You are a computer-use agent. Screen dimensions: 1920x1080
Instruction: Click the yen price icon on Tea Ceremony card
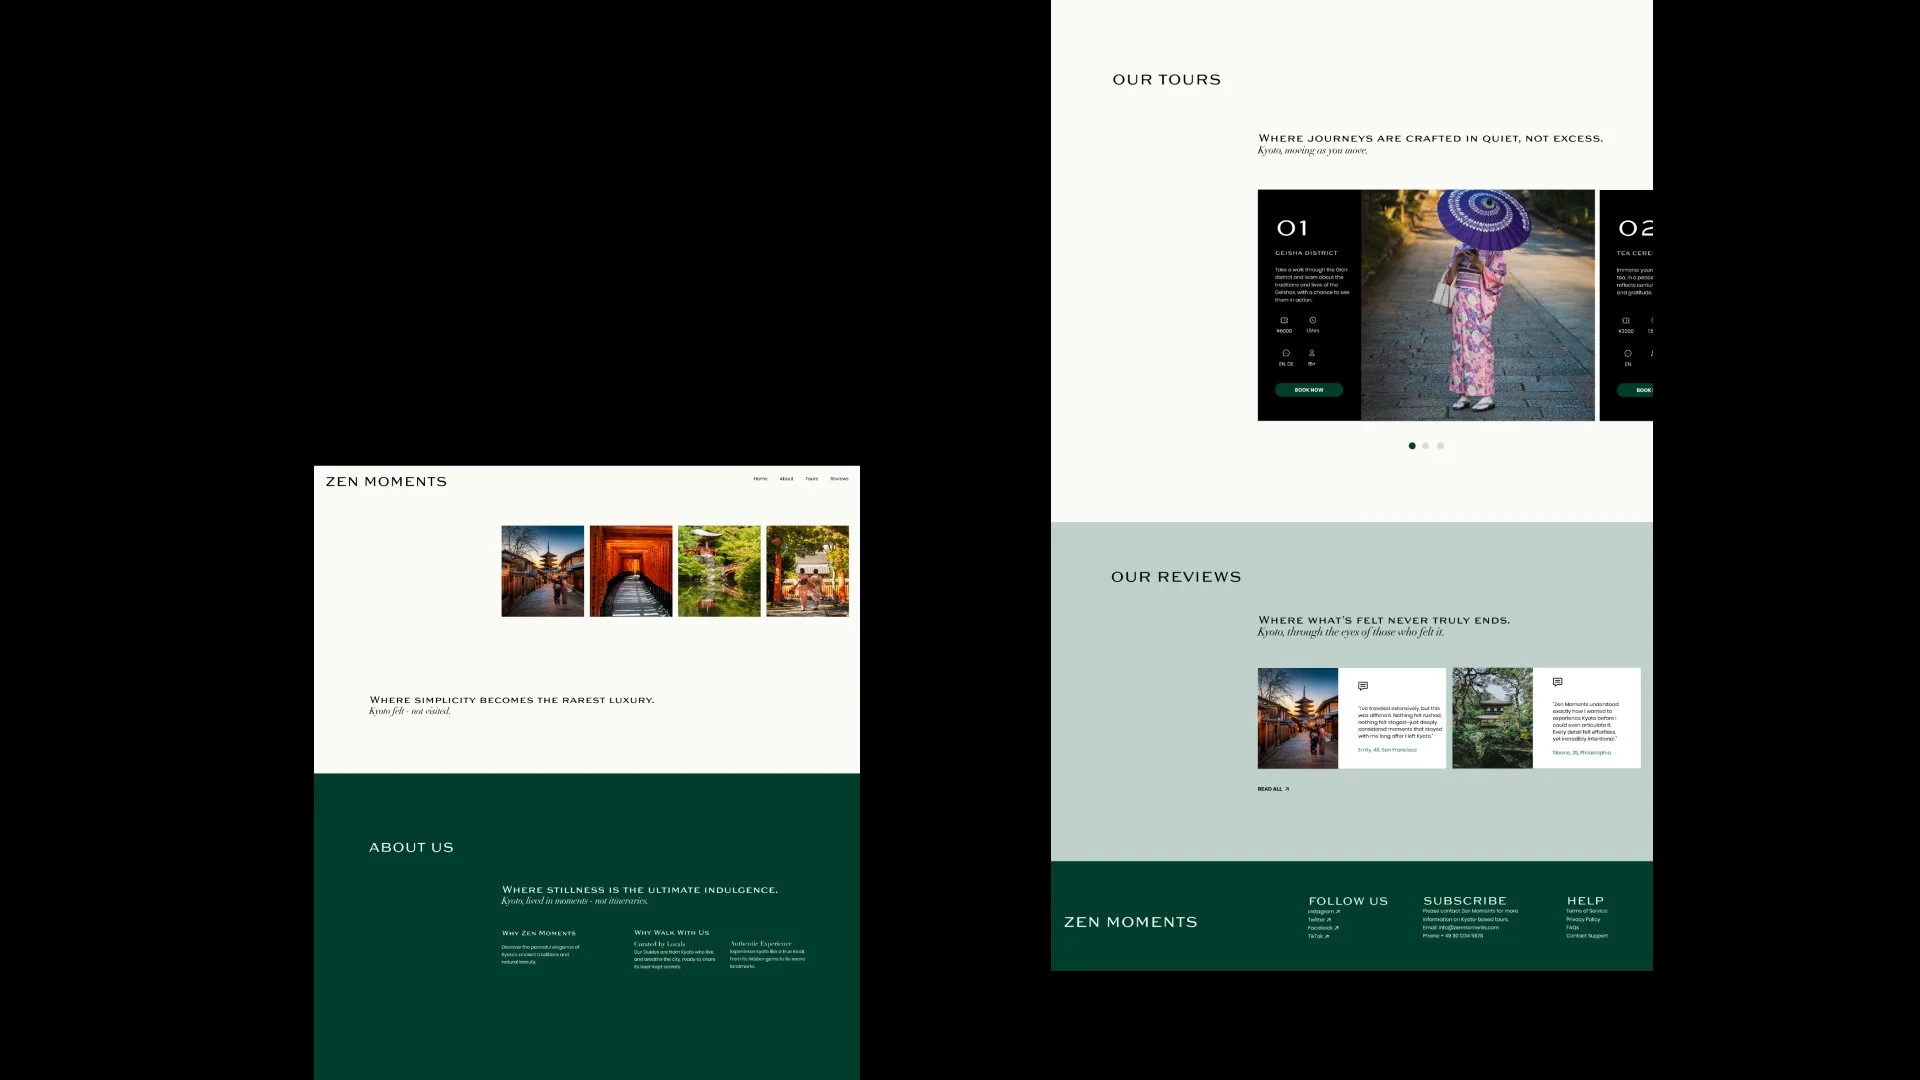pos(1626,321)
